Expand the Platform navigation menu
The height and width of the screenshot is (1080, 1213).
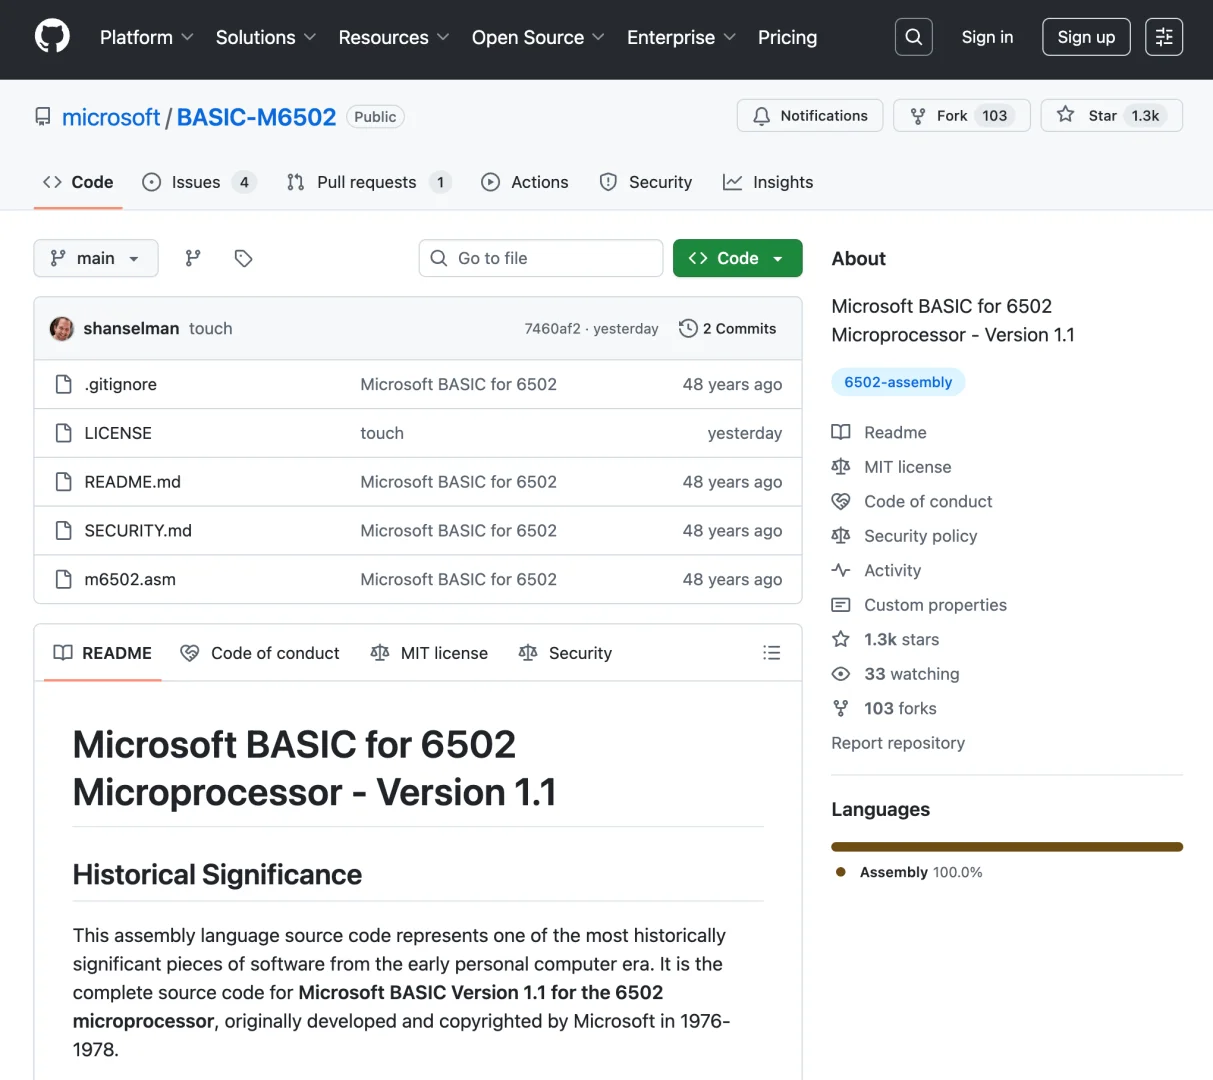(146, 37)
